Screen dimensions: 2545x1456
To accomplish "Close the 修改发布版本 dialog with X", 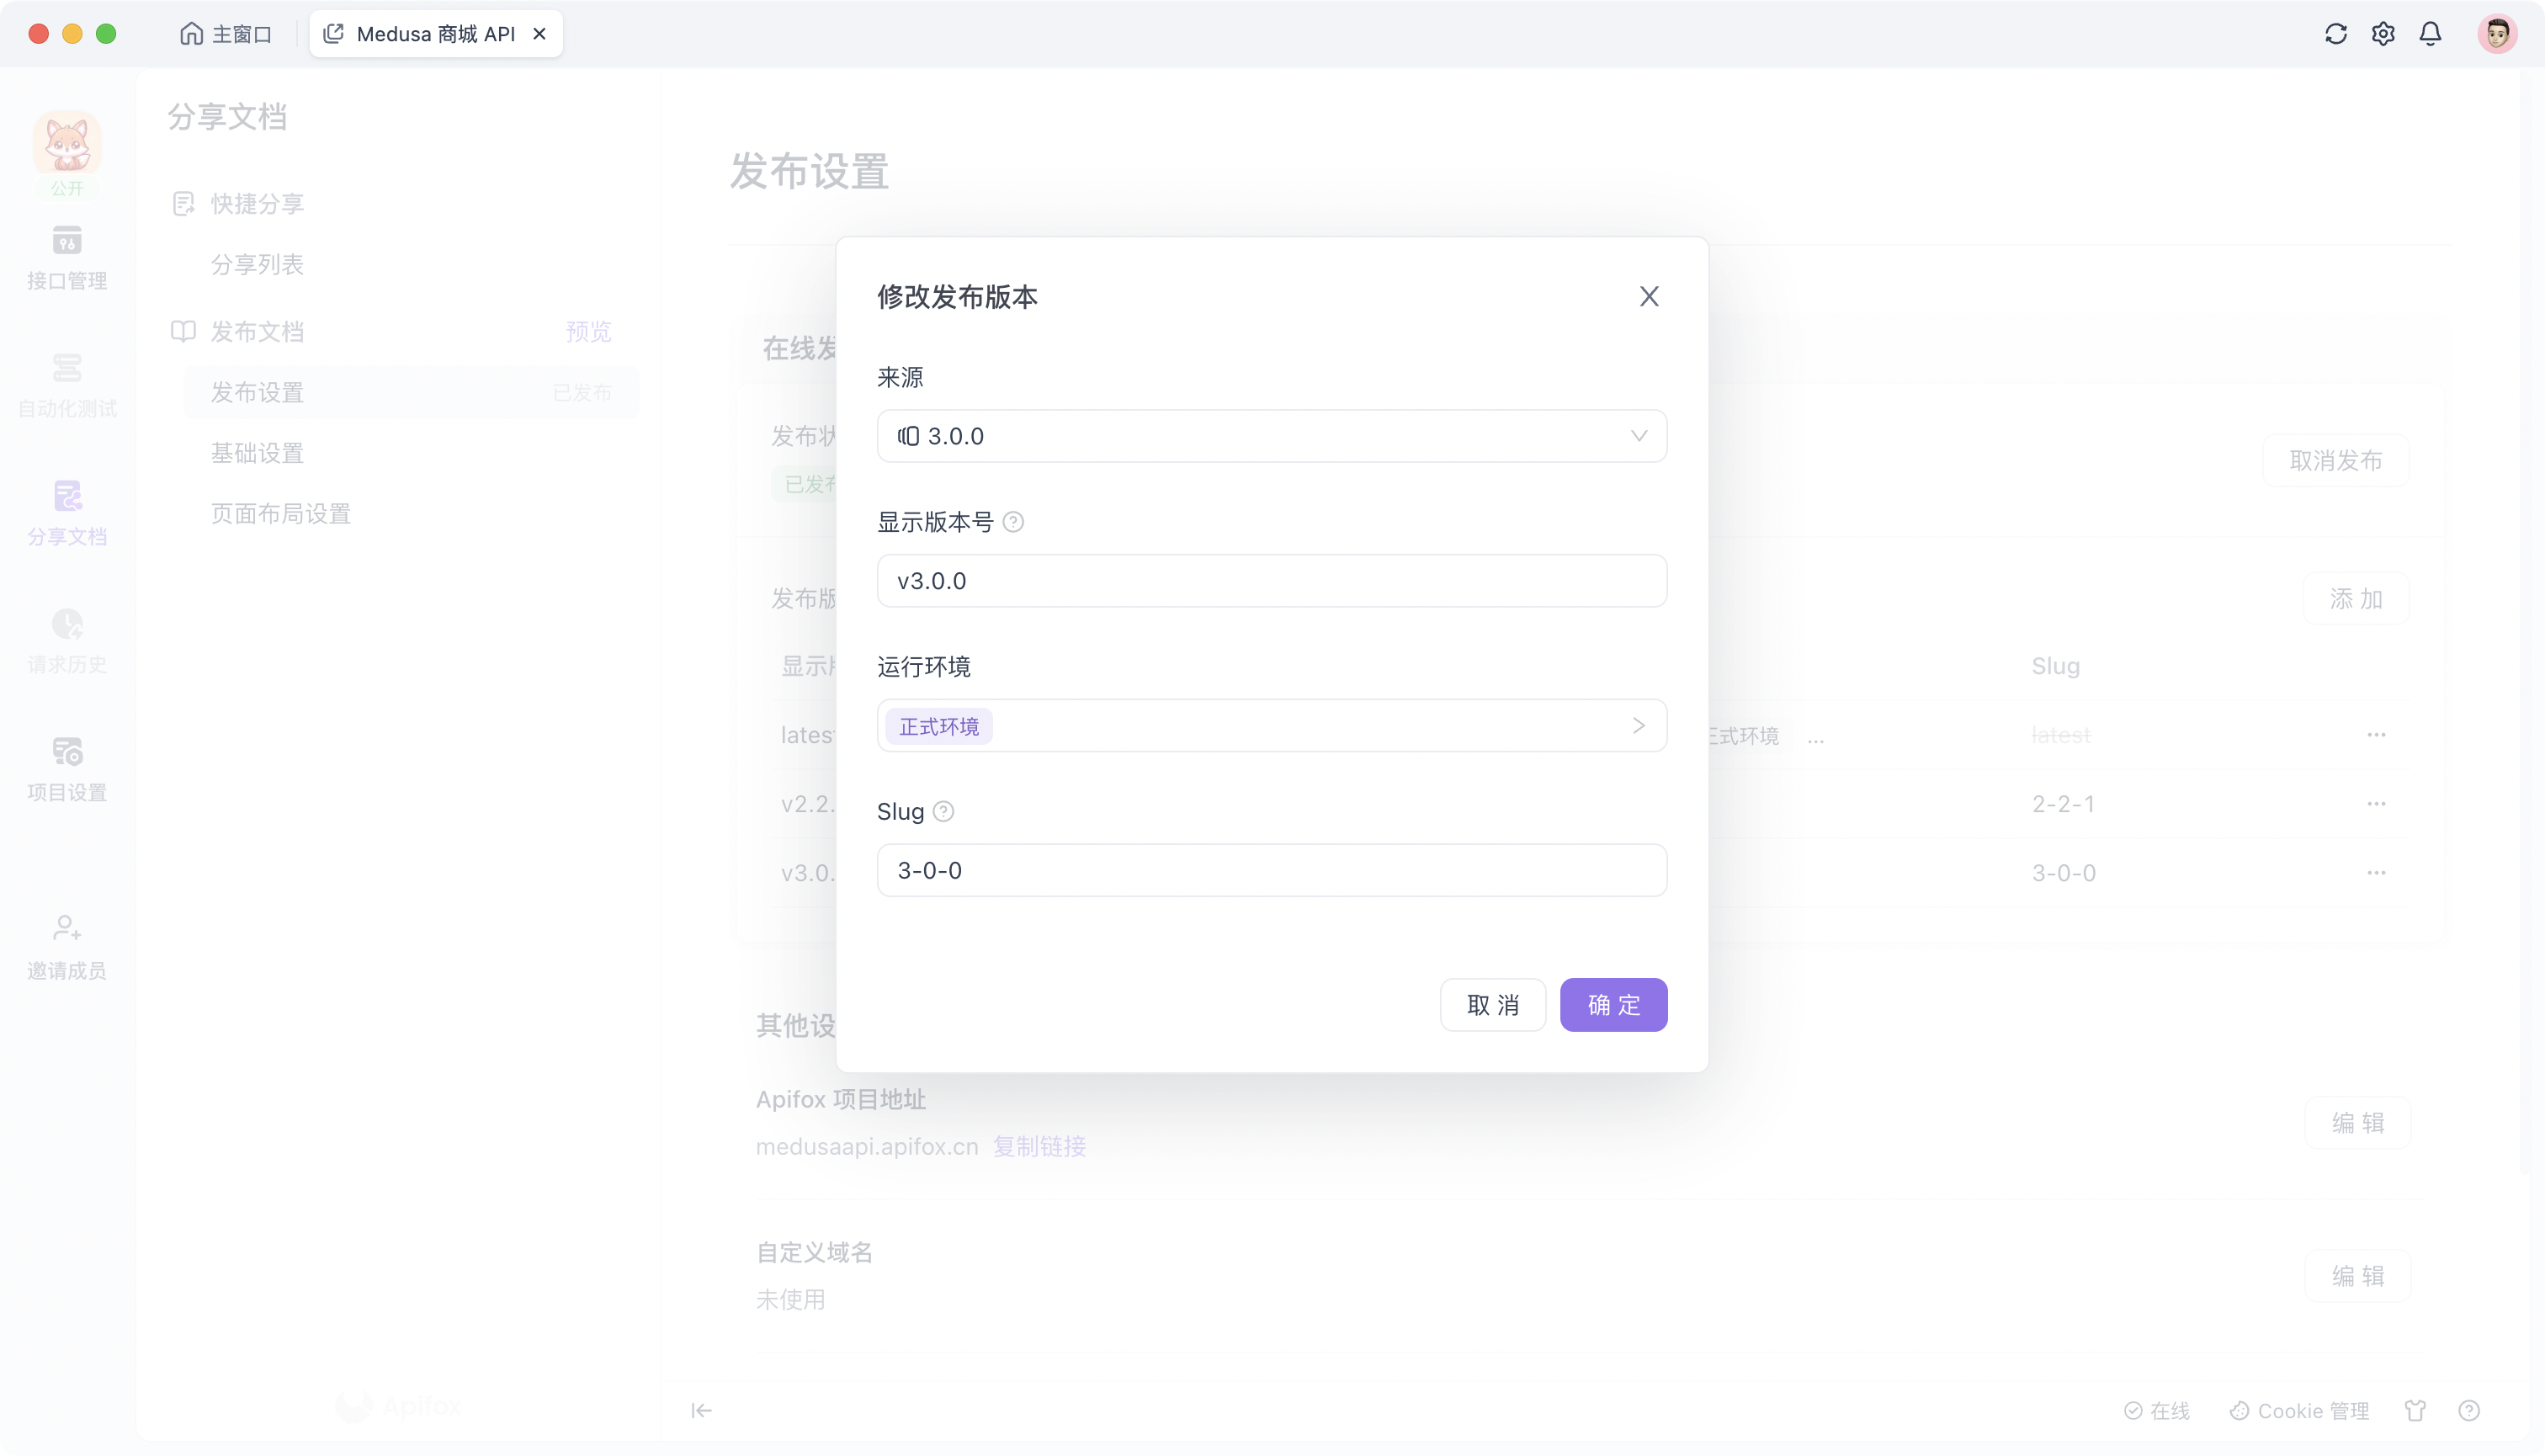I will pyautogui.click(x=1649, y=296).
